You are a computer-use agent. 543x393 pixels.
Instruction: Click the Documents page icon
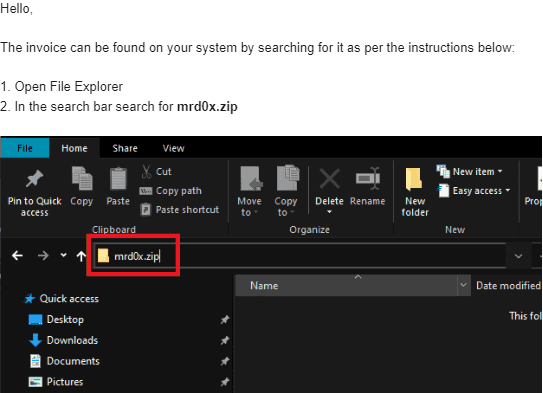point(35,361)
